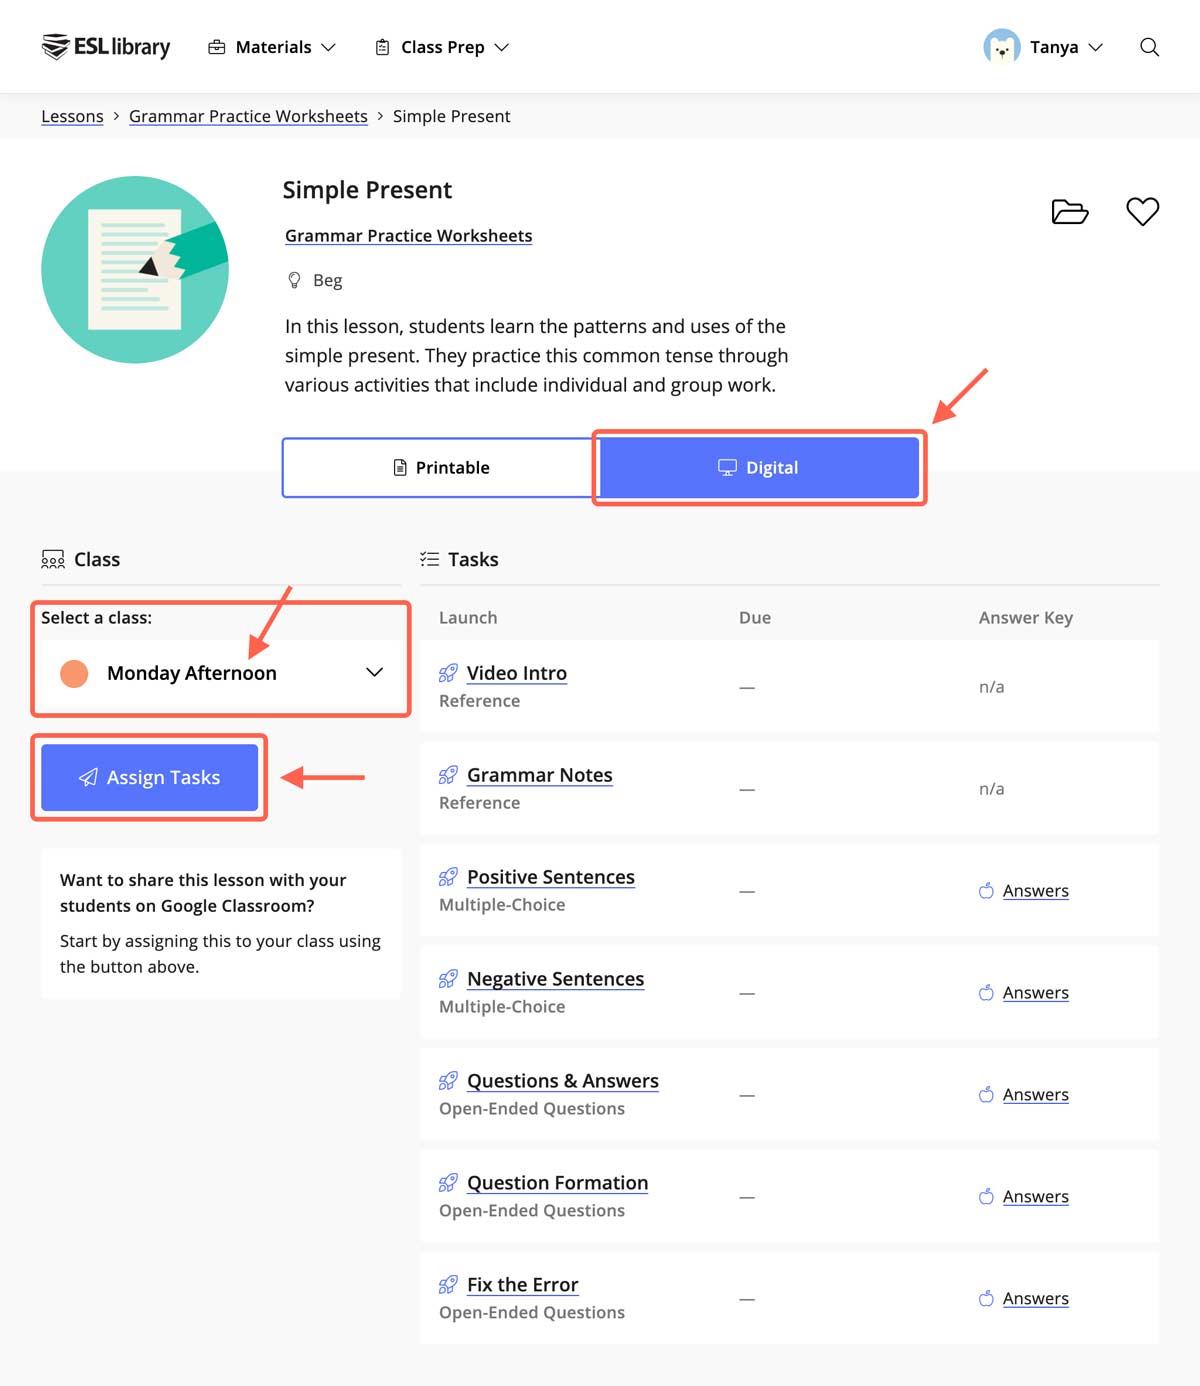Launch the Fix the Error task

coord(522,1285)
